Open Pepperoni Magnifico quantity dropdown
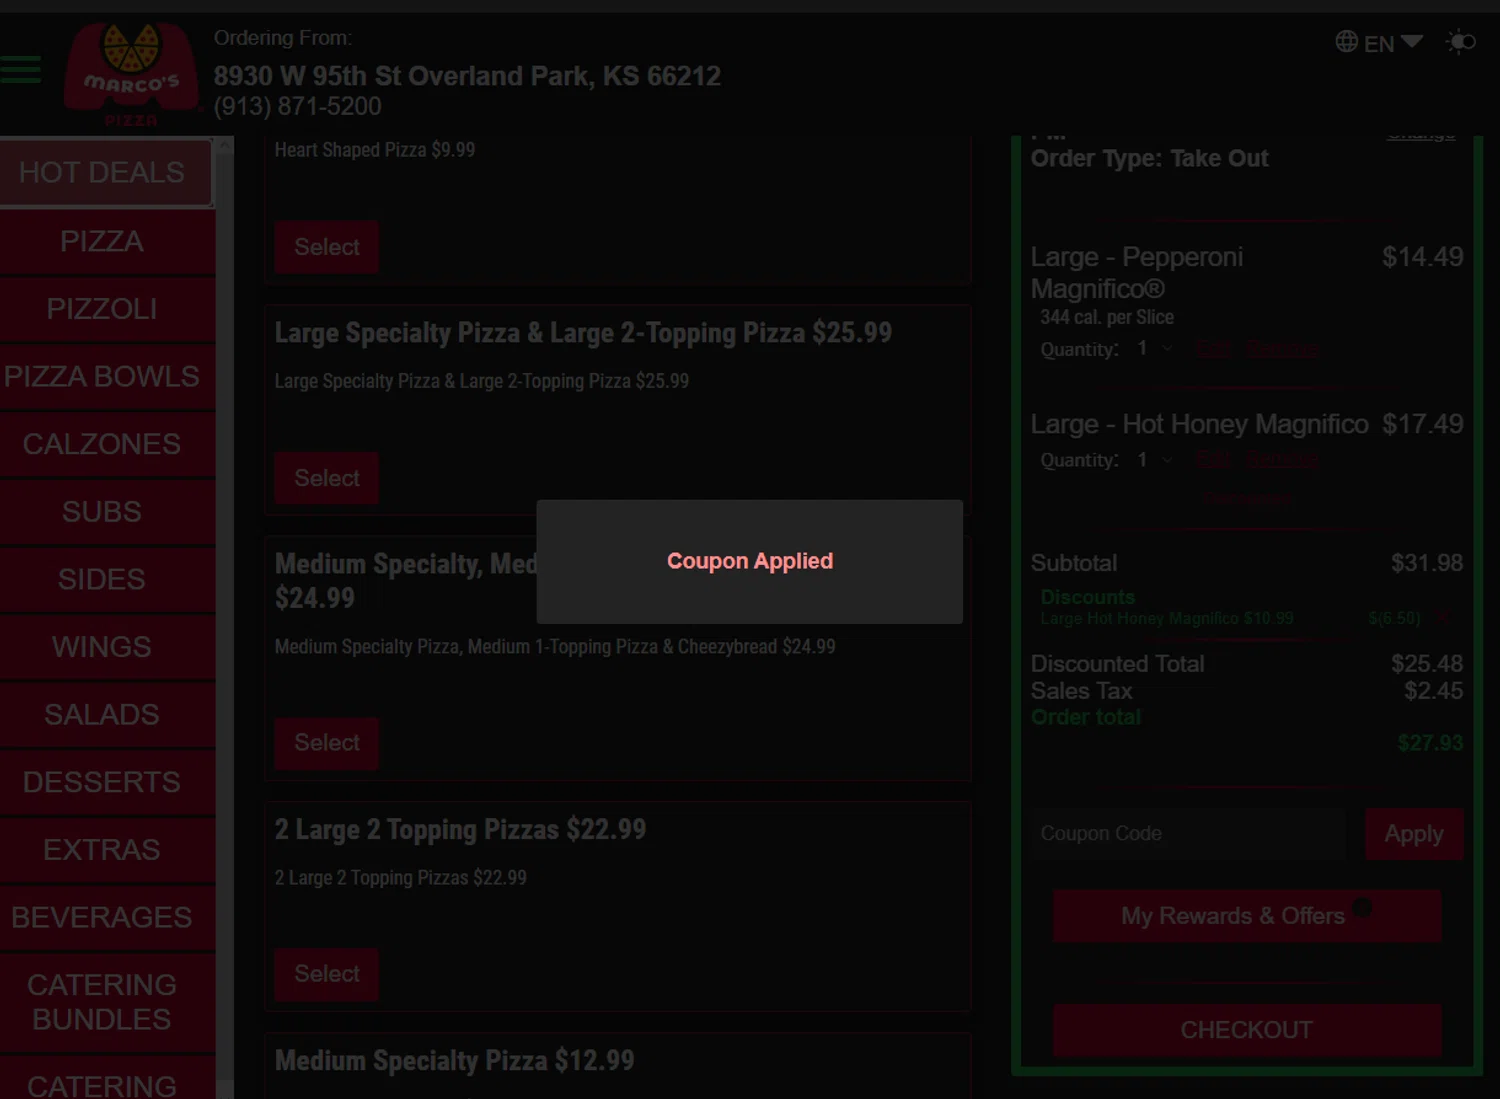The width and height of the screenshot is (1500, 1099). click(1155, 349)
